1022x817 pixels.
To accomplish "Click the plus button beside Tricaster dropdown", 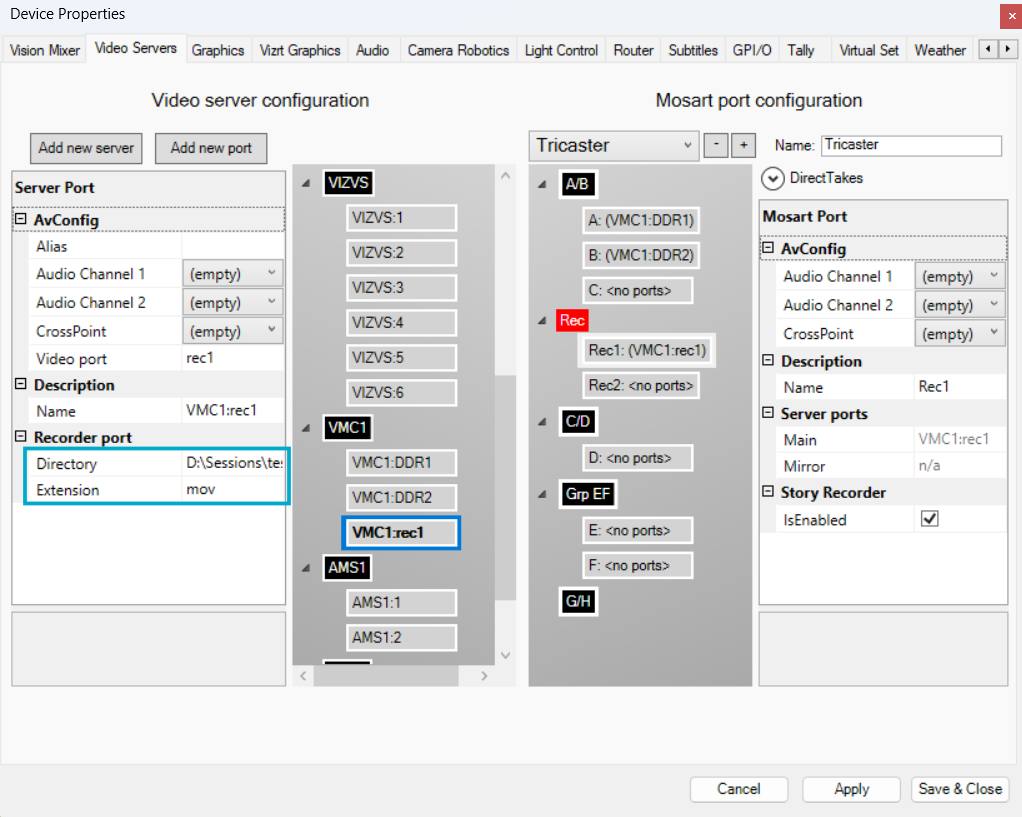I will pos(743,145).
